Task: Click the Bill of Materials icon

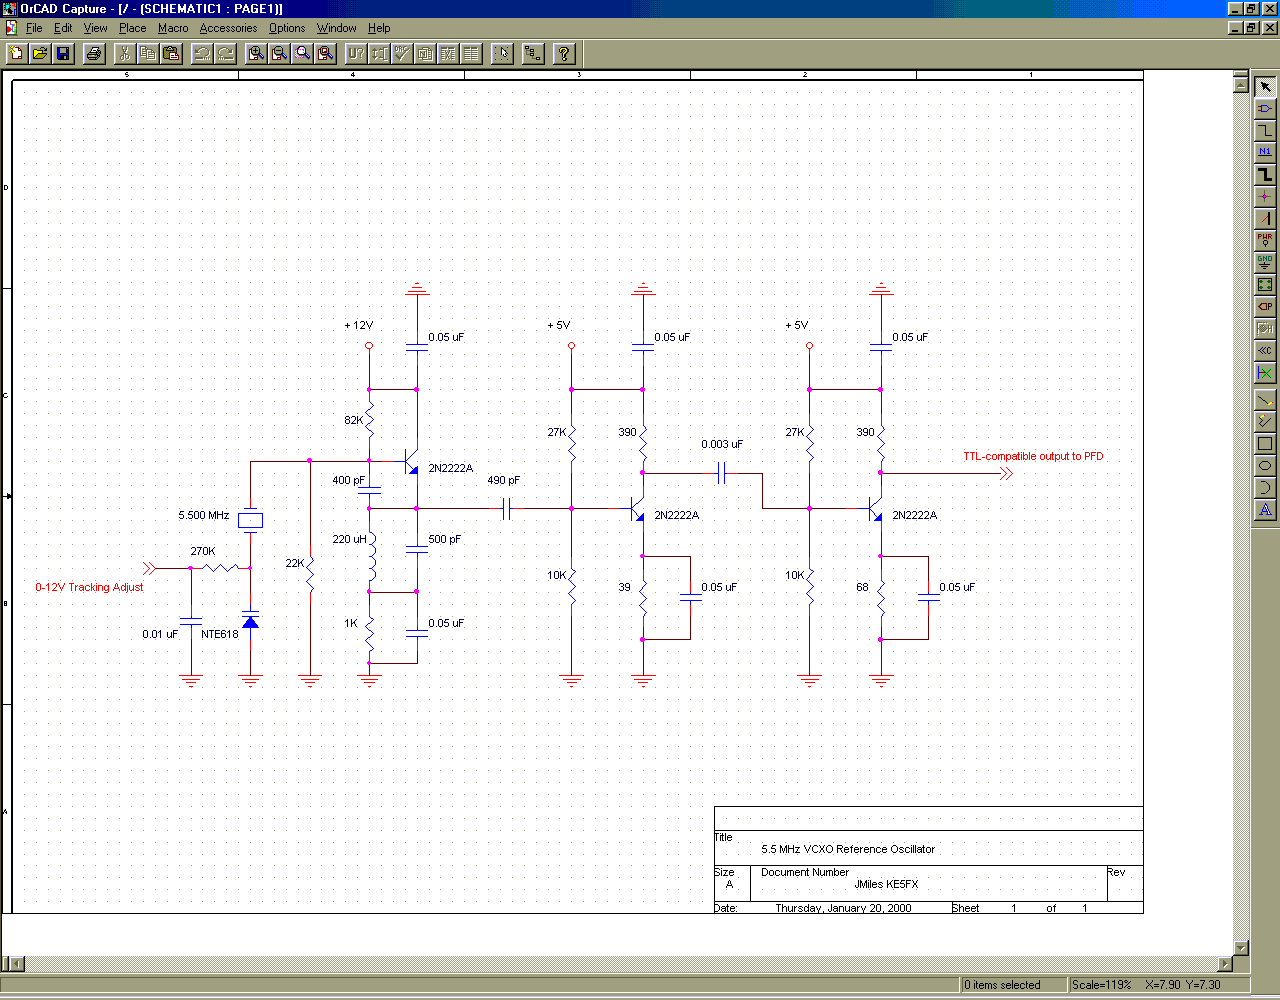Action: pyautogui.click(x=471, y=53)
